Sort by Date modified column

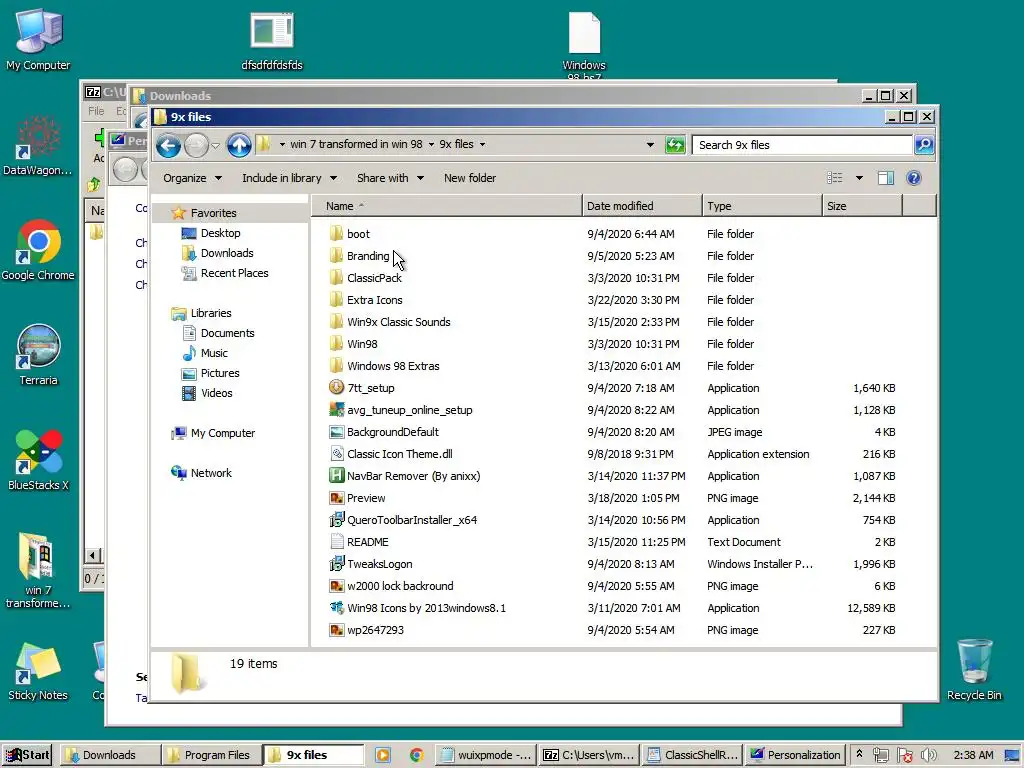[x=642, y=206]
